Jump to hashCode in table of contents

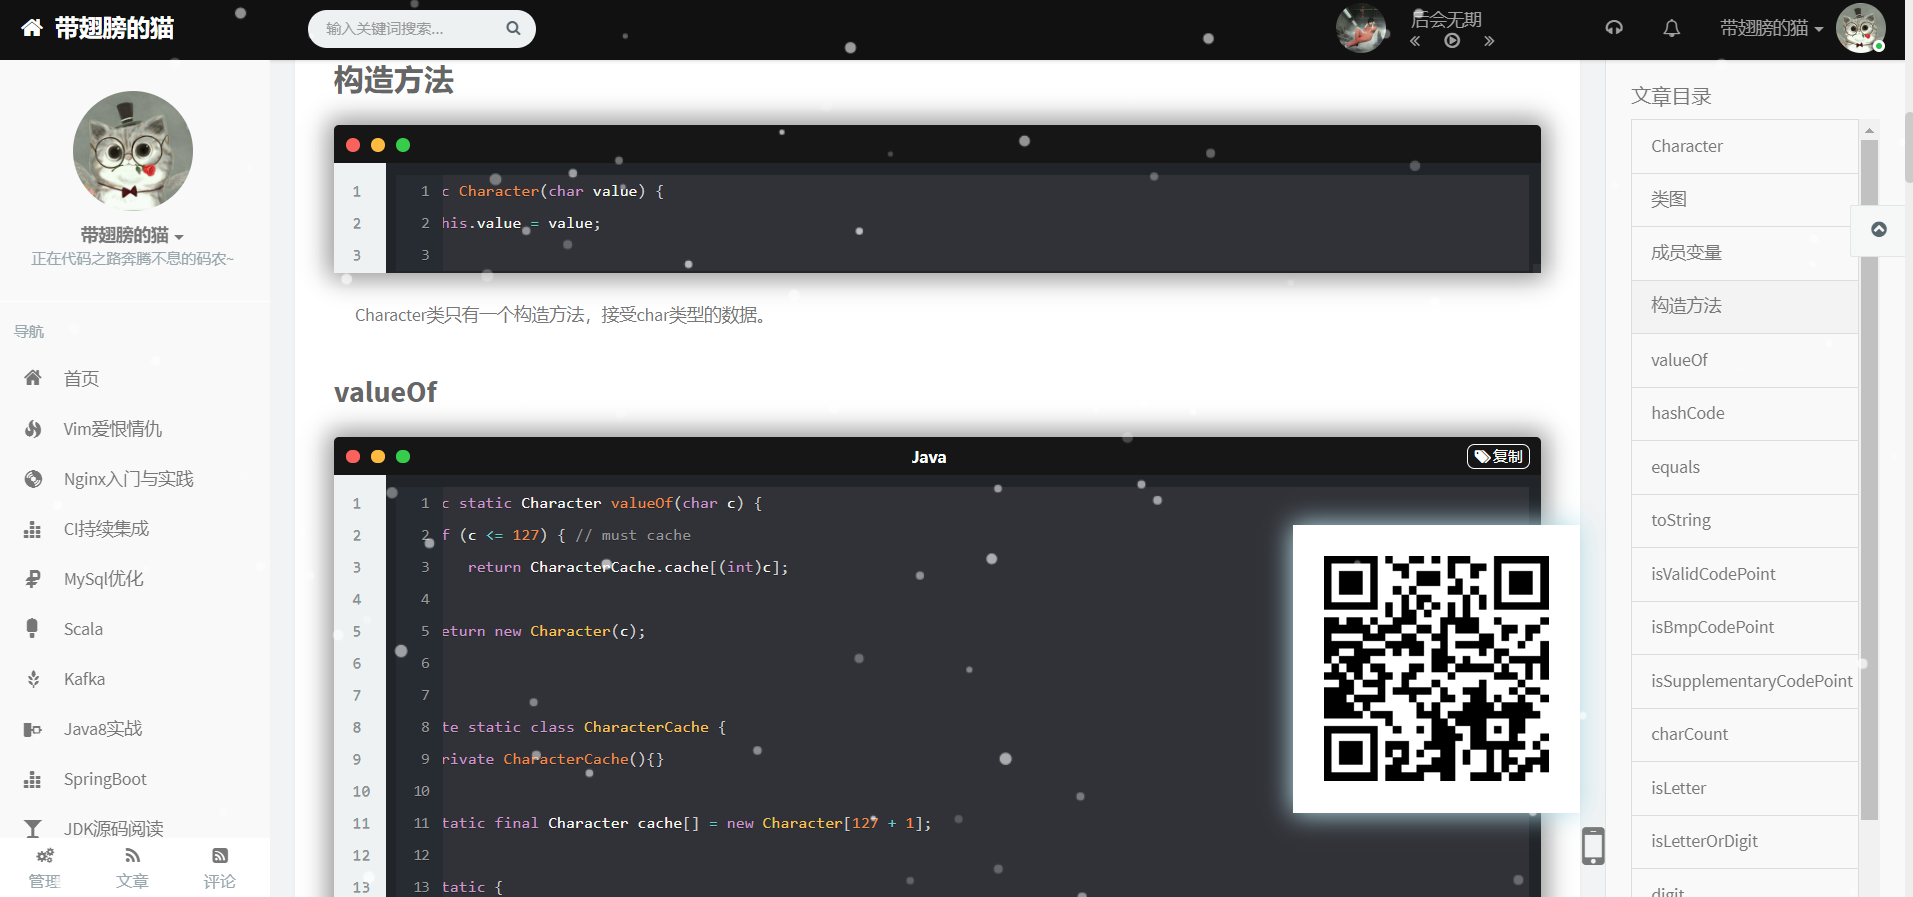tap(1745, 413)
